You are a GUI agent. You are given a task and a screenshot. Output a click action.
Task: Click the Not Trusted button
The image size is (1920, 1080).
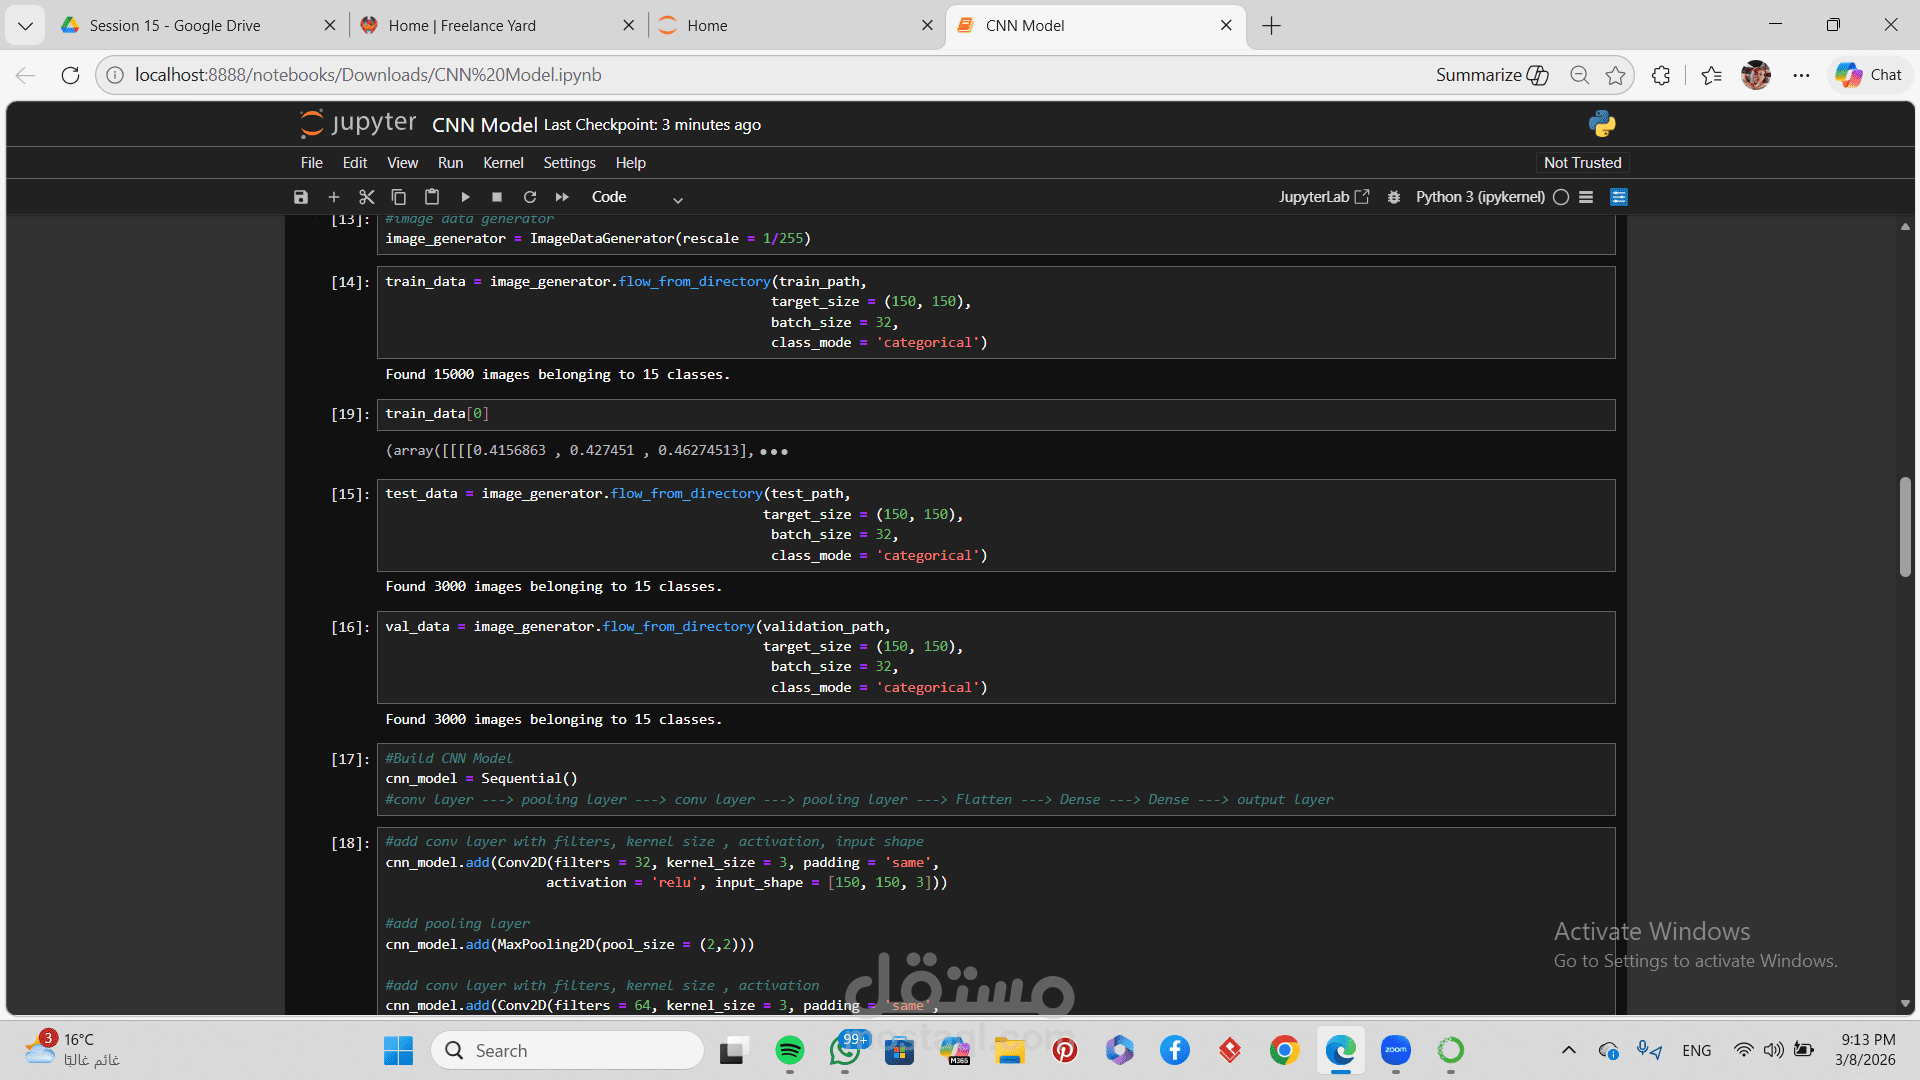coord(1582,163)
